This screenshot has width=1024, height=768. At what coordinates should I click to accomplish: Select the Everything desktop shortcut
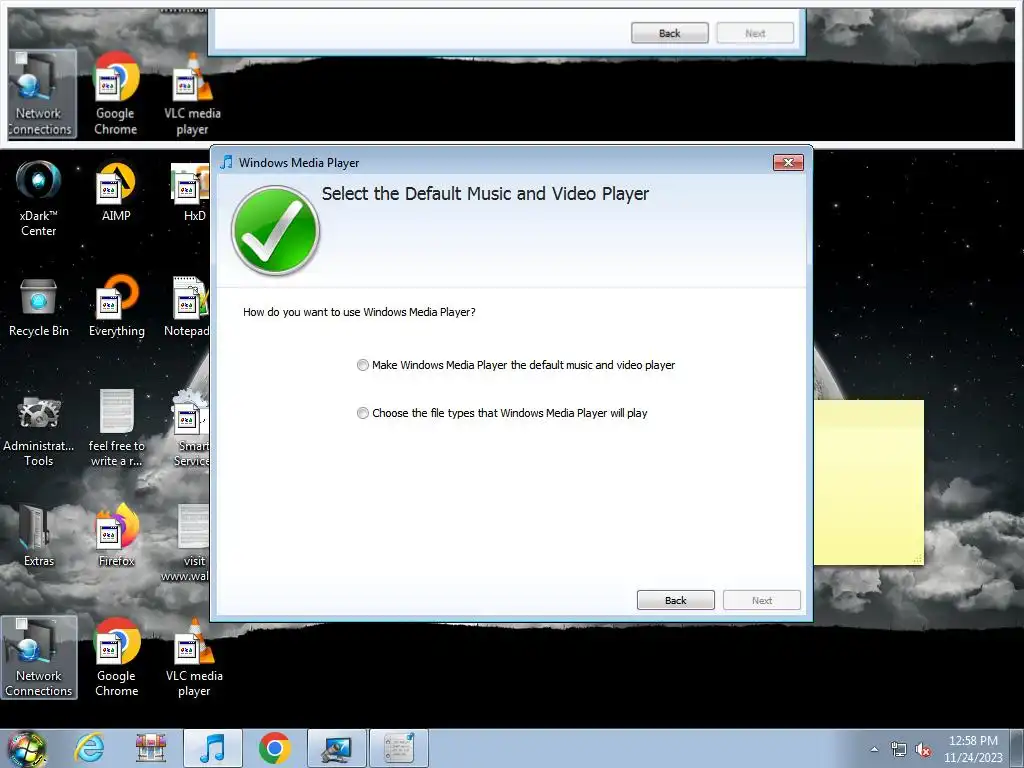coord(116,306)
